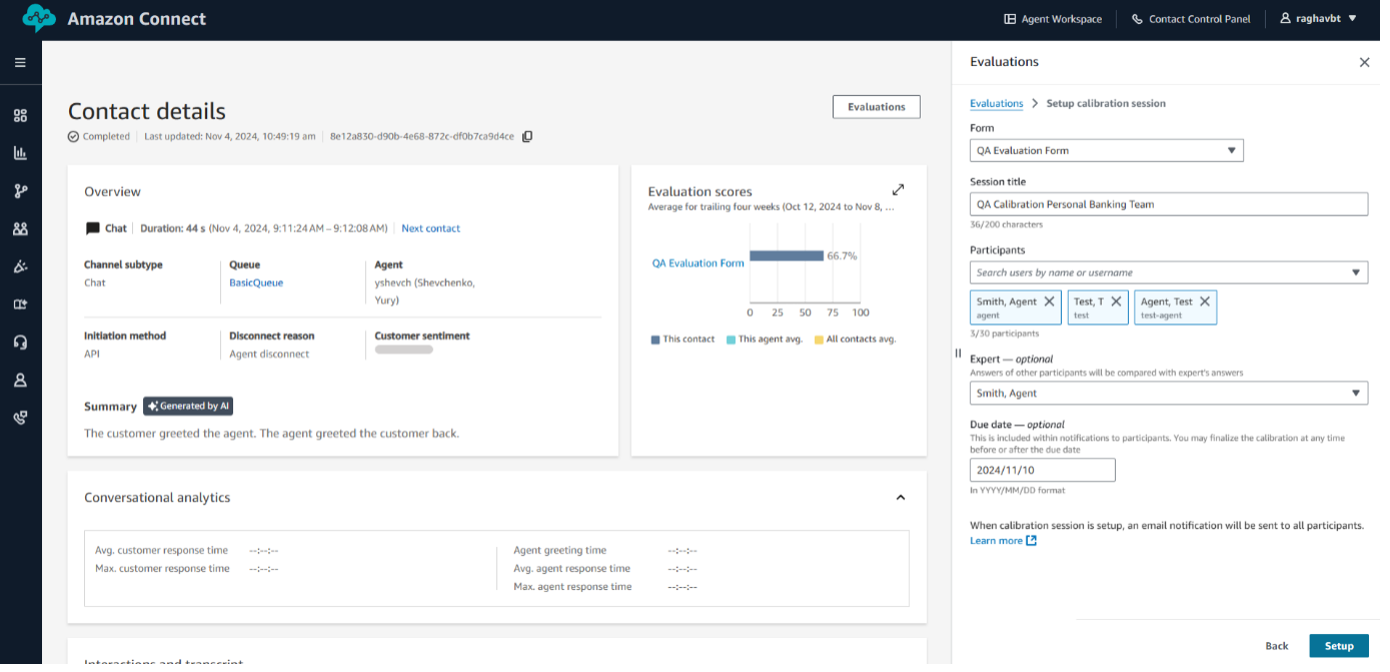Collapse the Conversational analytics section

coord(900,498)
